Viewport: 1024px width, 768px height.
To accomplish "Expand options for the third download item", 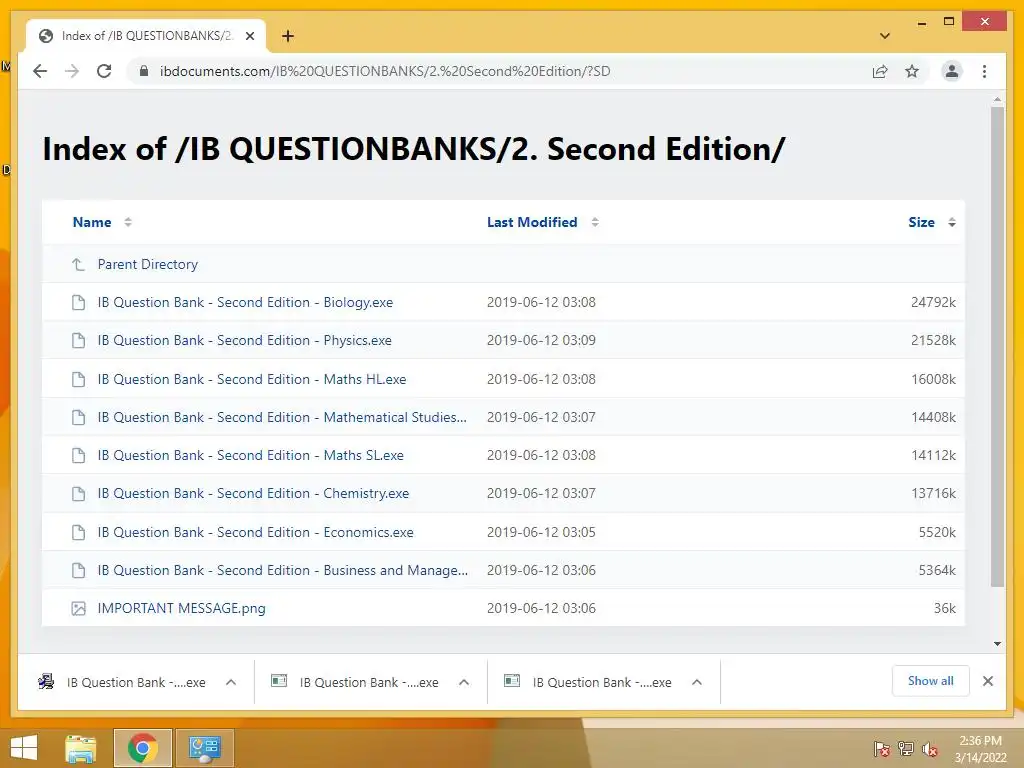I will 697,682.
